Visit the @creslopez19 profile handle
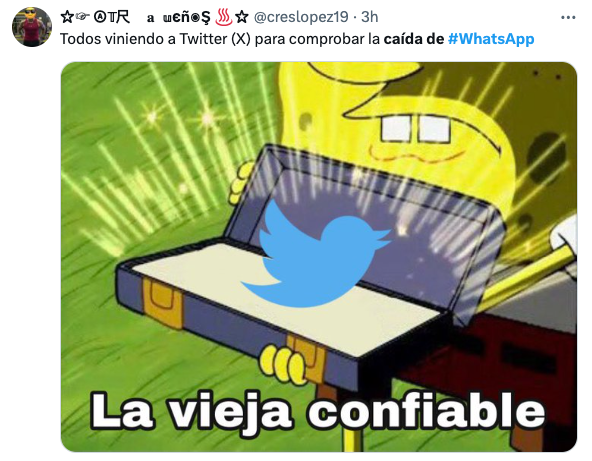 point(301,17)
